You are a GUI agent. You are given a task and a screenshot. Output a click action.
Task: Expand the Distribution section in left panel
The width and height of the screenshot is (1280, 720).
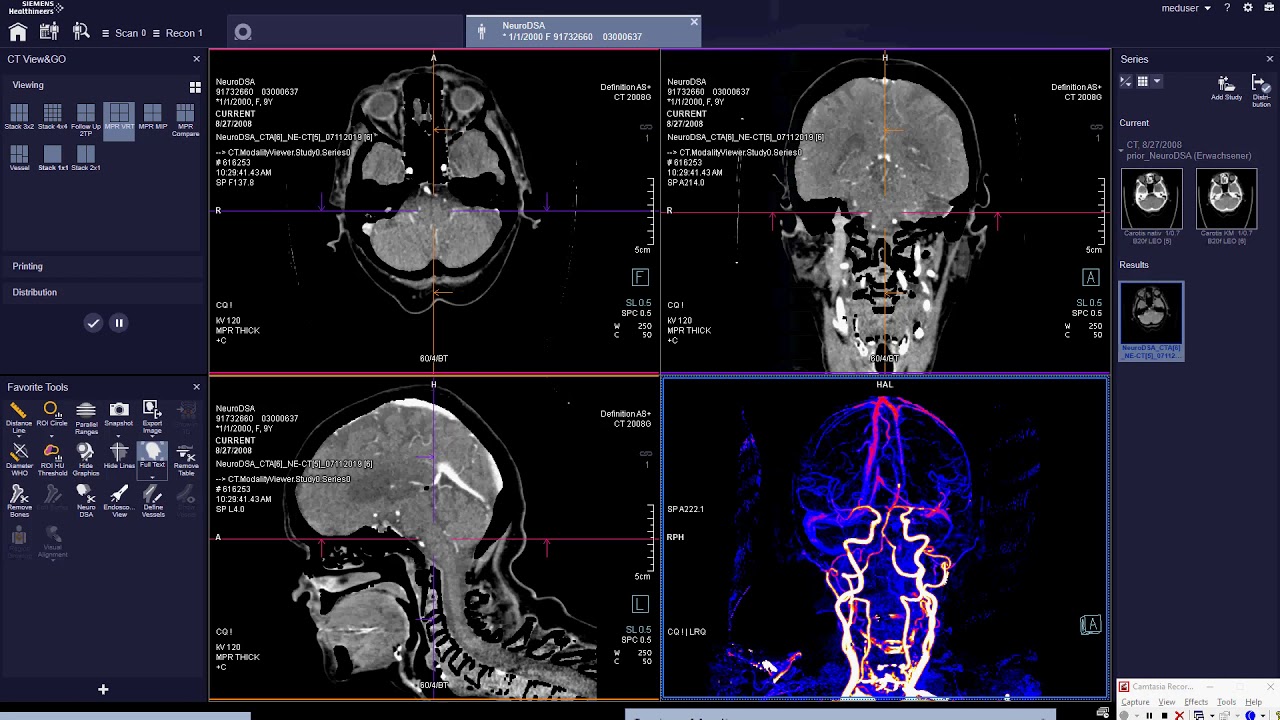point(104,292)
